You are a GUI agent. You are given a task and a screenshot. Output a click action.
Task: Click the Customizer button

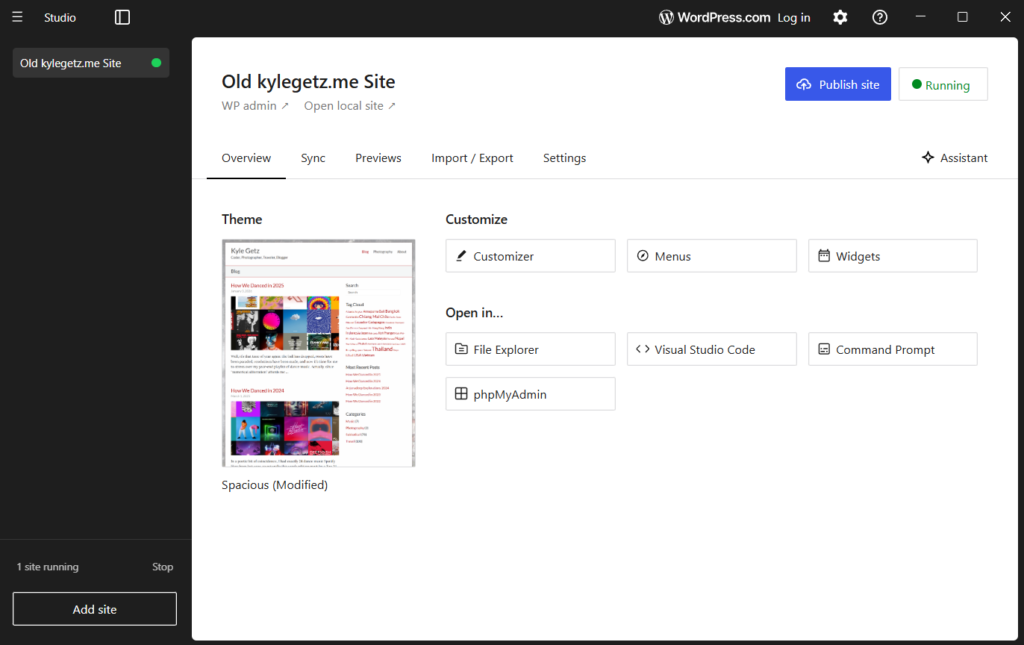coord(530,256)
